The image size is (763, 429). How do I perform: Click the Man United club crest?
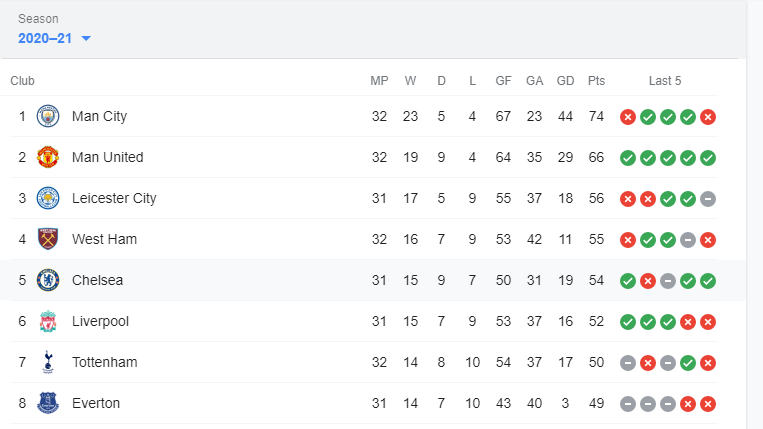coord(48,157)
